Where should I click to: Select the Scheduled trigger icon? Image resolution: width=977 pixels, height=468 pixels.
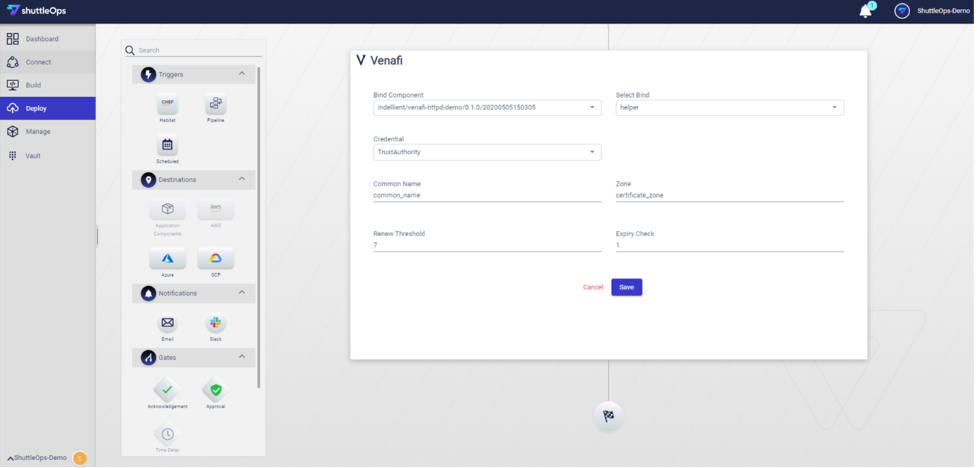click(x=168, y=145)
